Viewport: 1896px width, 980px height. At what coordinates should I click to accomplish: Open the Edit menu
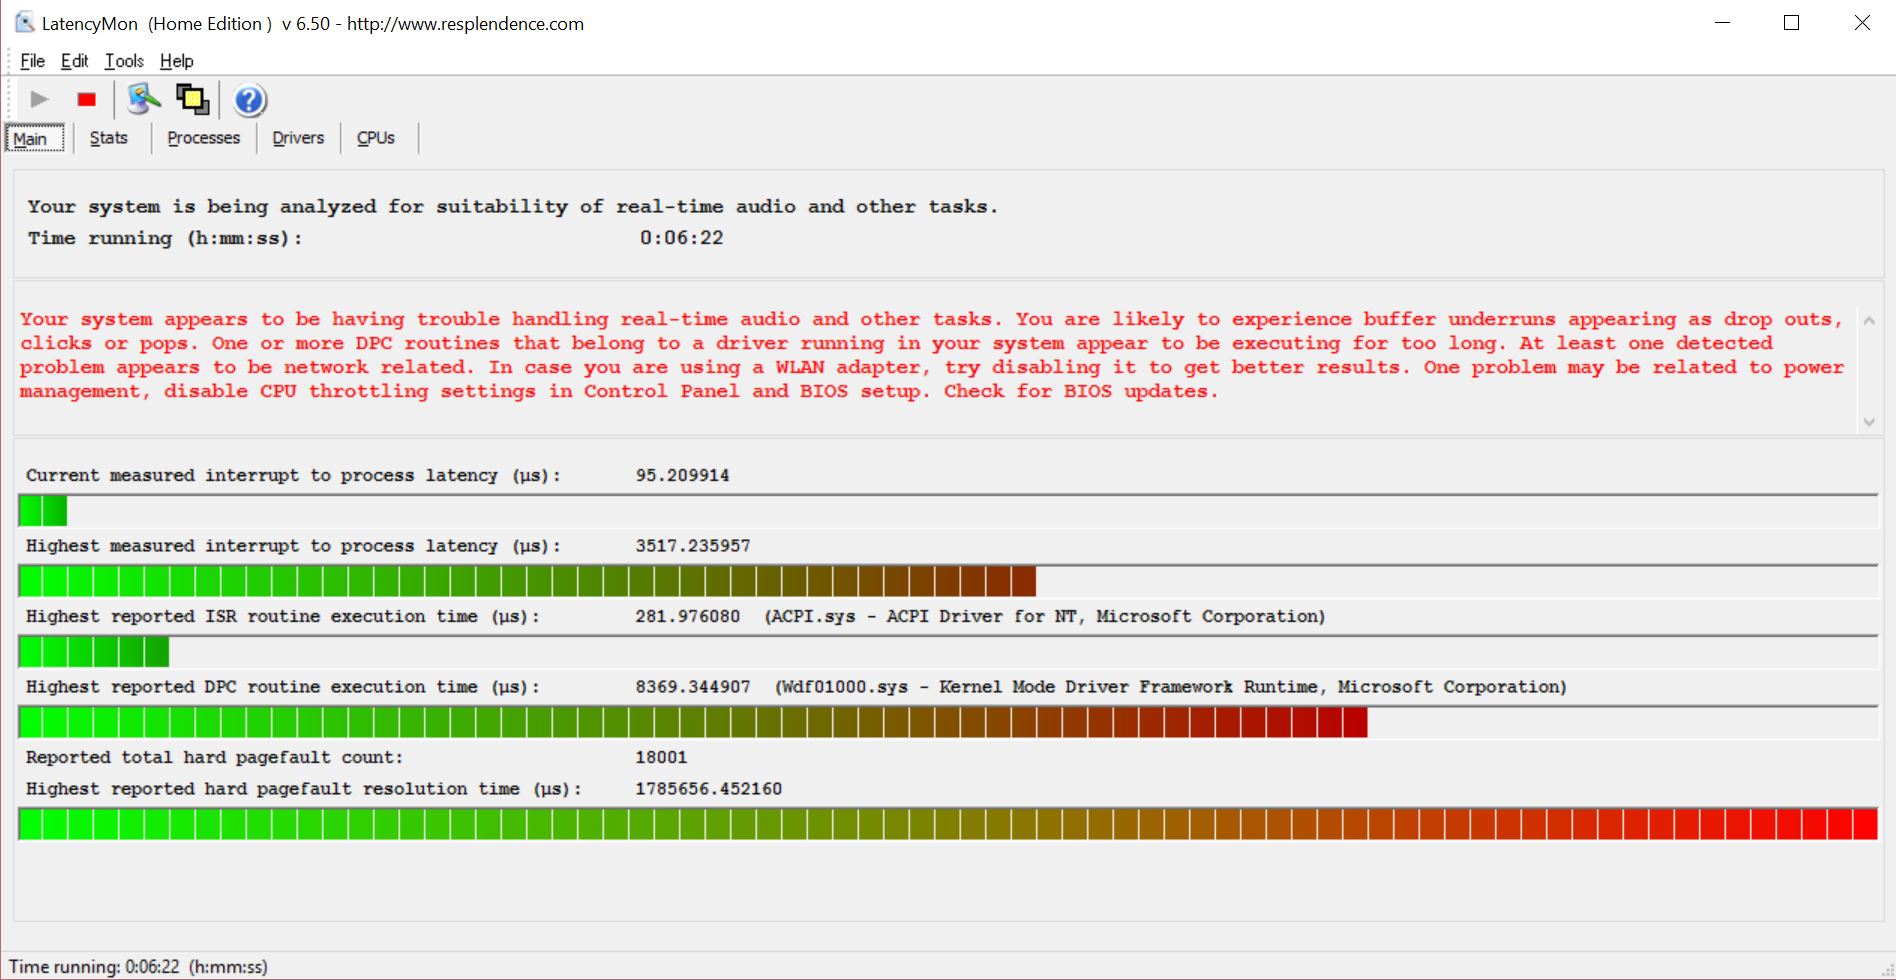(74, 61)
